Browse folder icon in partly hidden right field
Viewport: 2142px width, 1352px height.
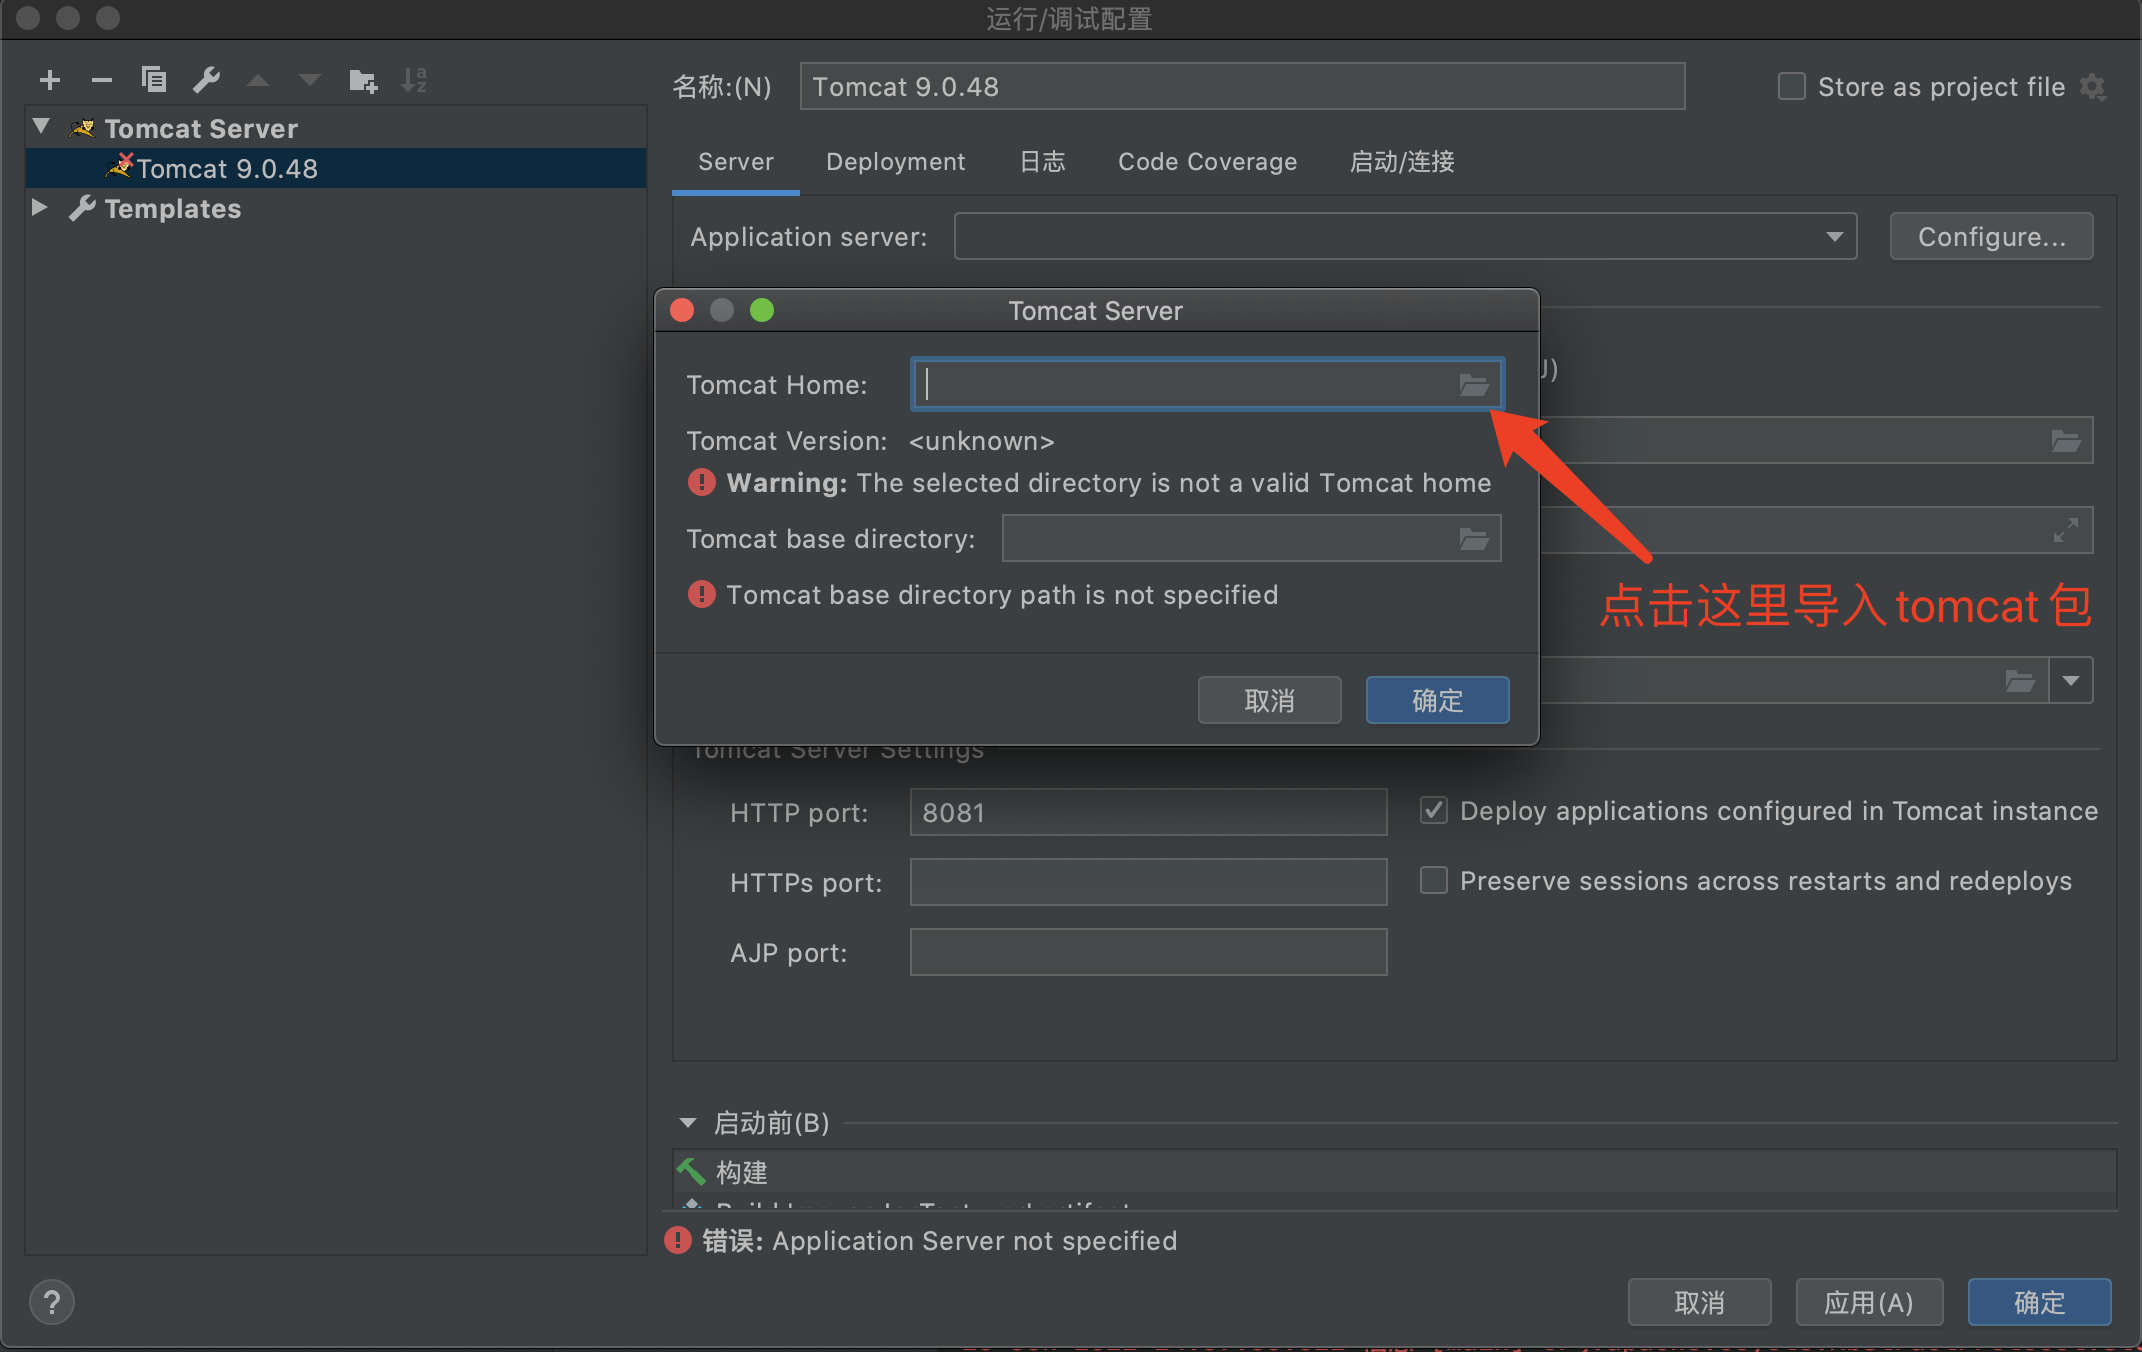coord(2066,441)
